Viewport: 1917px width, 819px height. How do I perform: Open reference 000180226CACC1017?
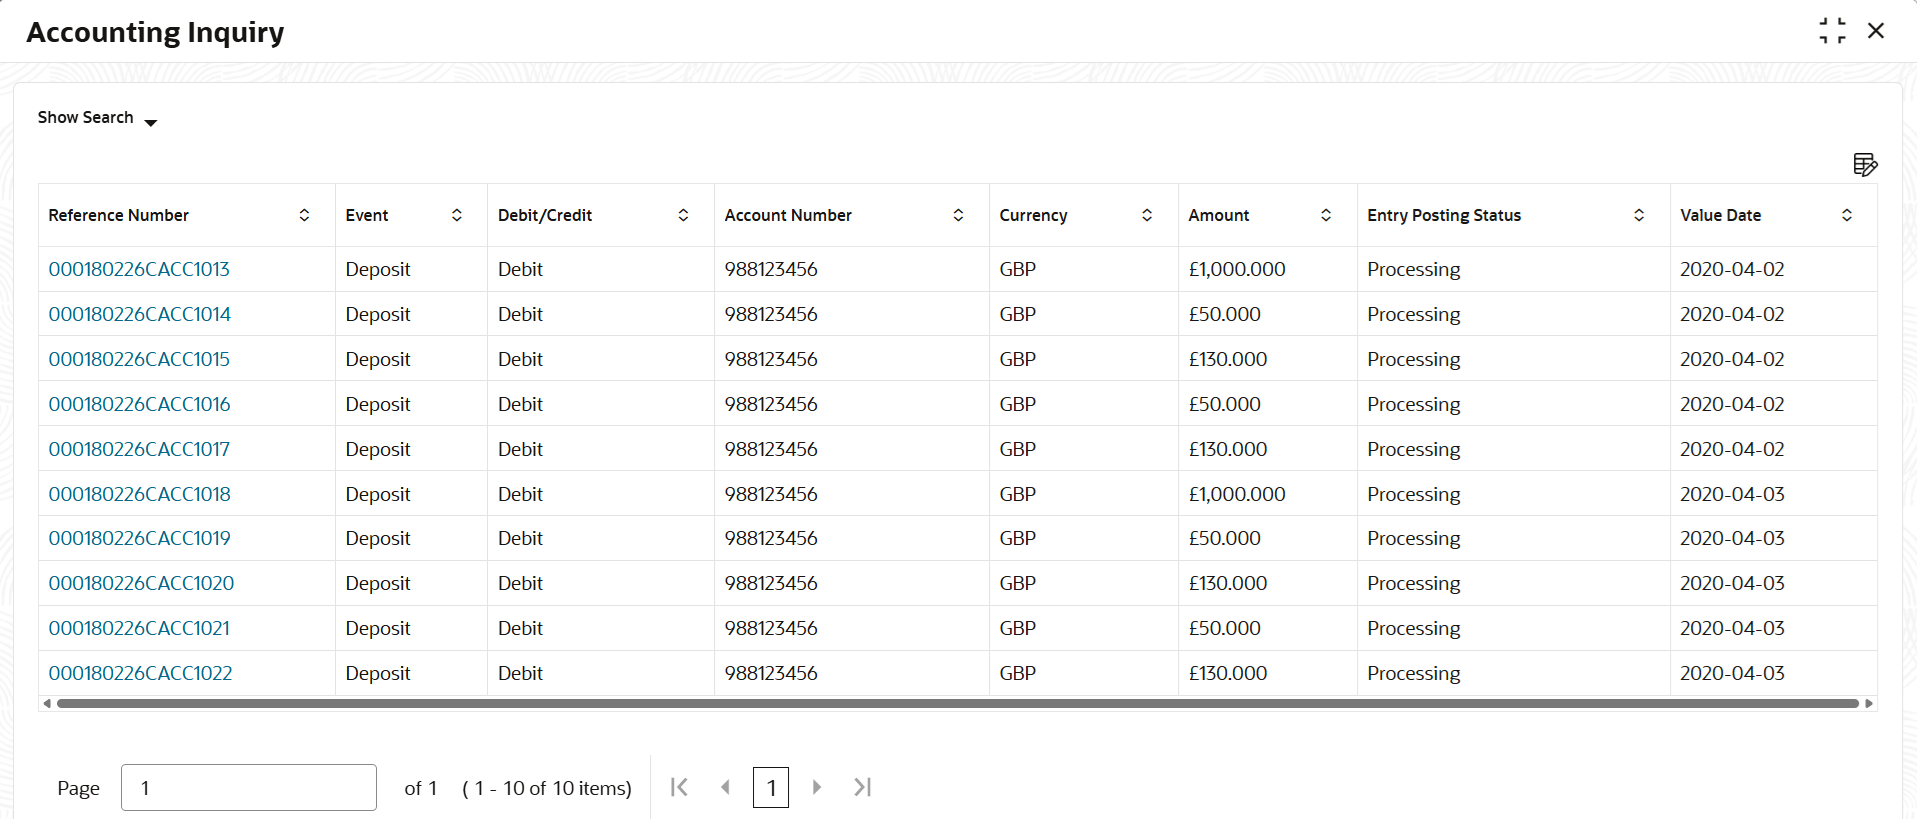point(139,449)
